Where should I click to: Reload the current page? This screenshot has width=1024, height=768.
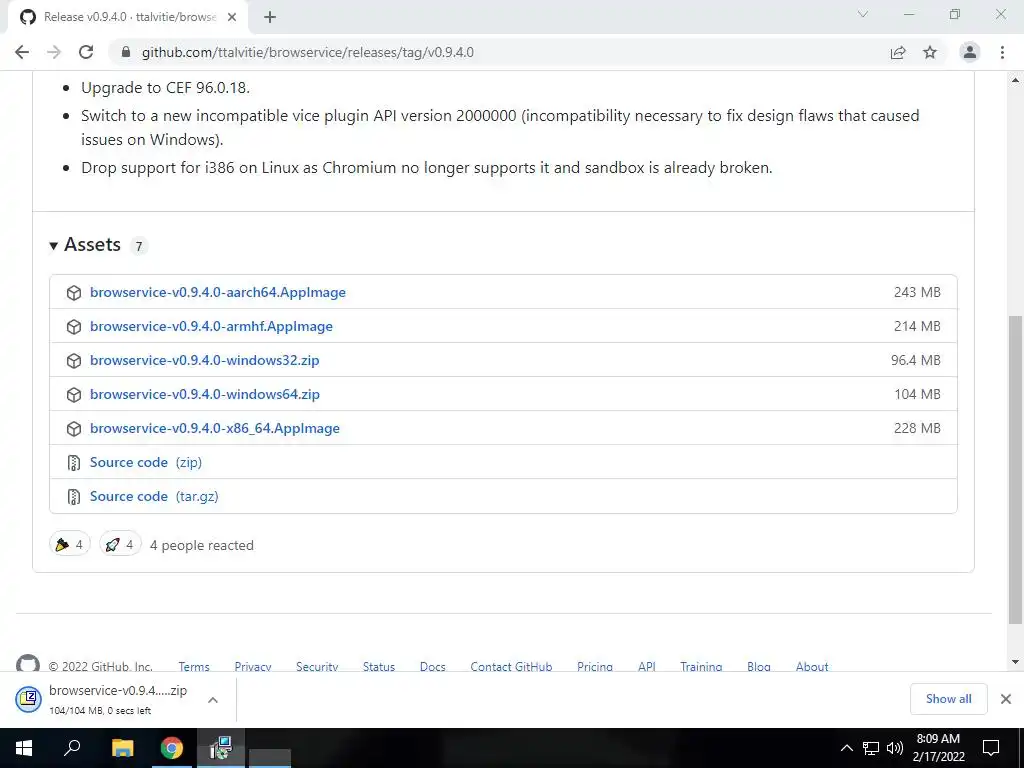[x=86, y=52]
